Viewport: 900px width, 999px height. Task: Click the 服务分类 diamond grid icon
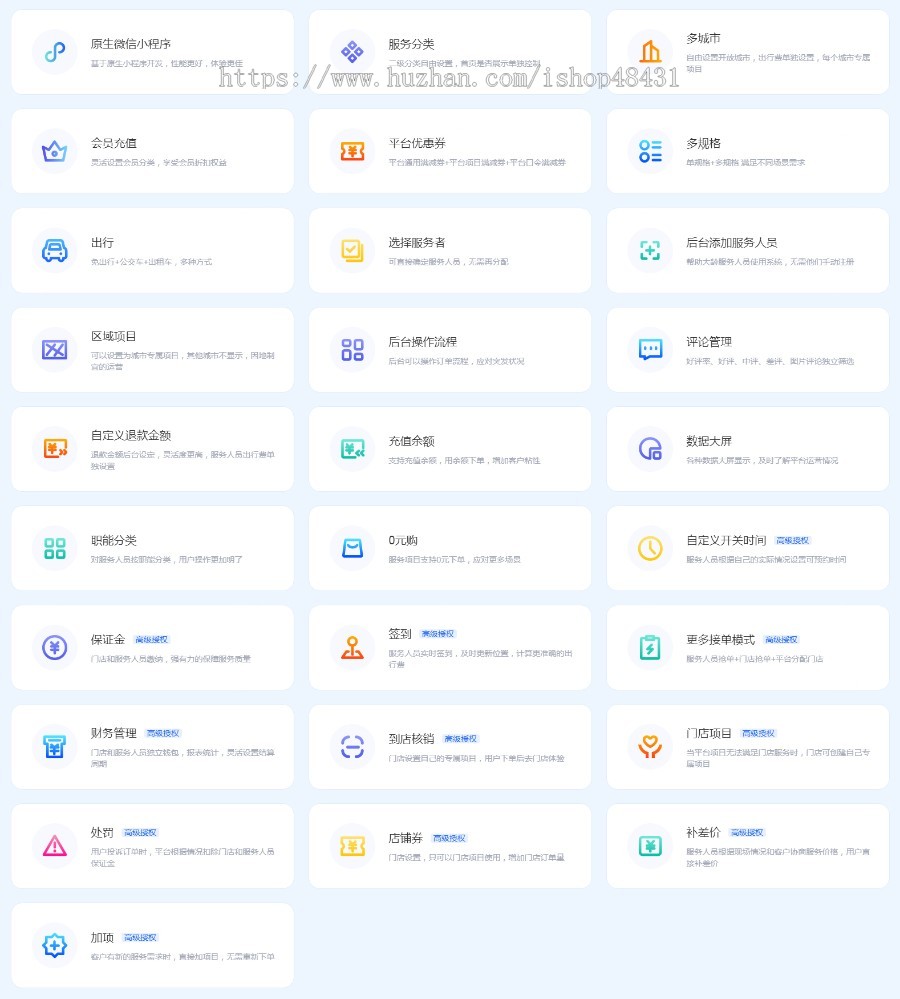(x=352, y=52)
